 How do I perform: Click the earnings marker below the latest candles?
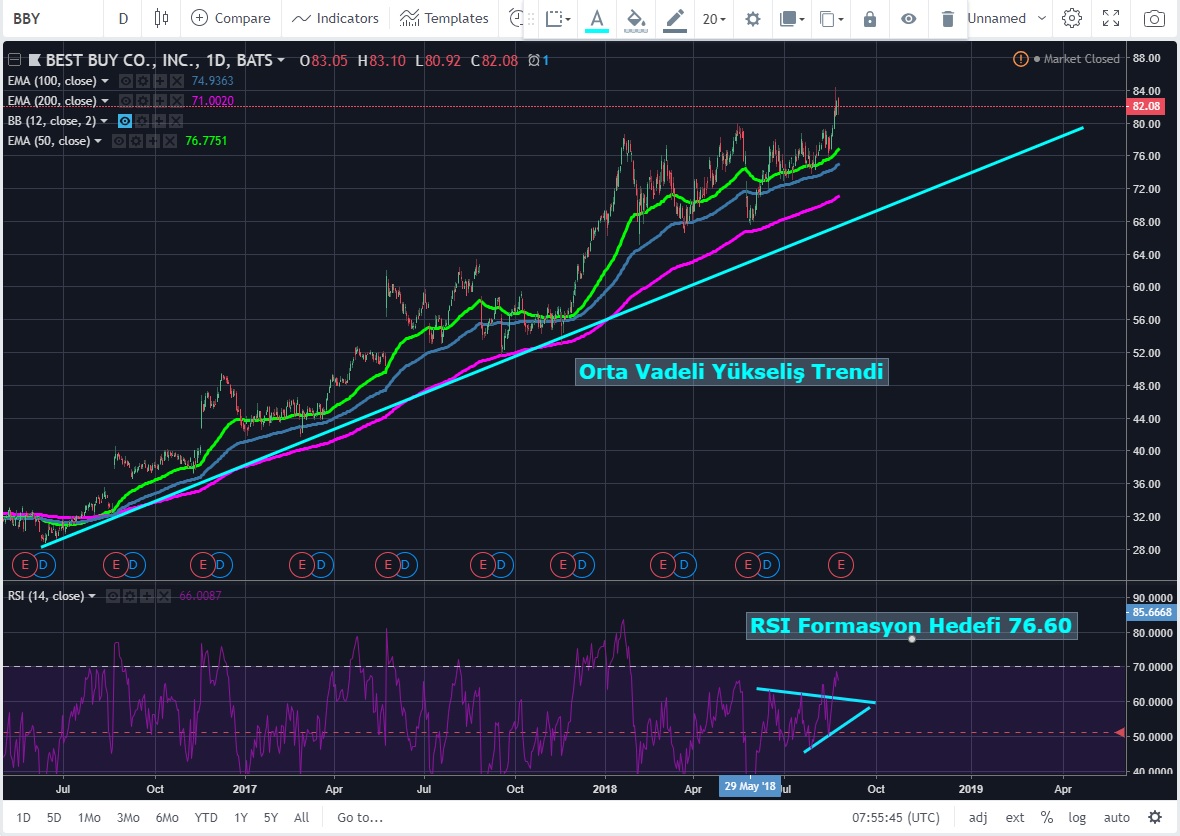pos(840,565)
